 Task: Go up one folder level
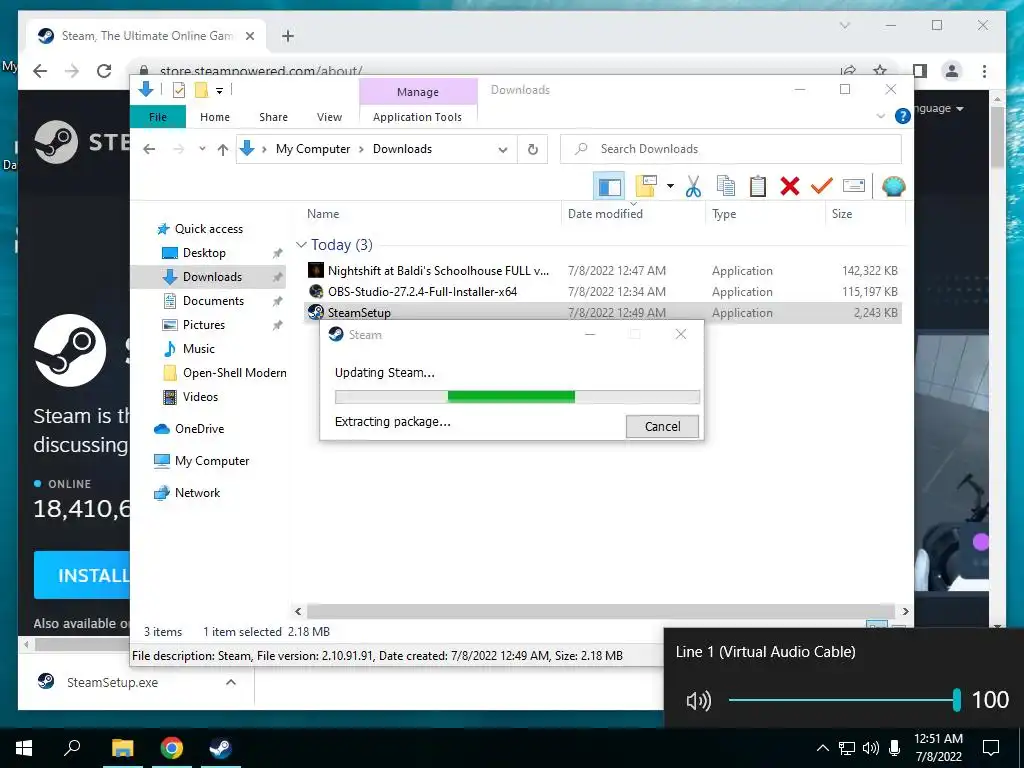click(223, 150)
